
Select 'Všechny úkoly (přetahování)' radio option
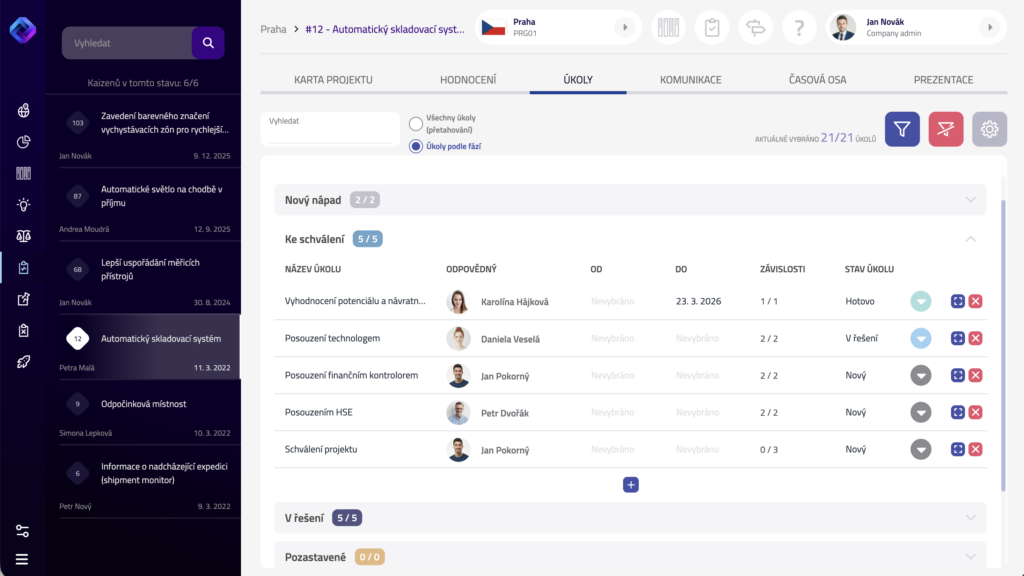pyautogui.click(x=416, y=124)
